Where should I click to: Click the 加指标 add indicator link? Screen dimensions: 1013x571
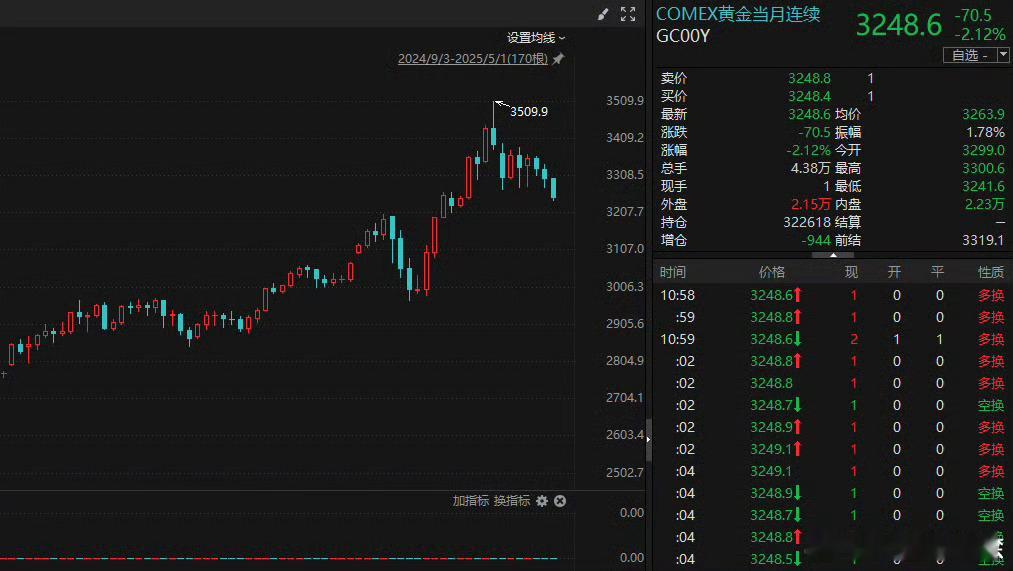tap(471, 501)
